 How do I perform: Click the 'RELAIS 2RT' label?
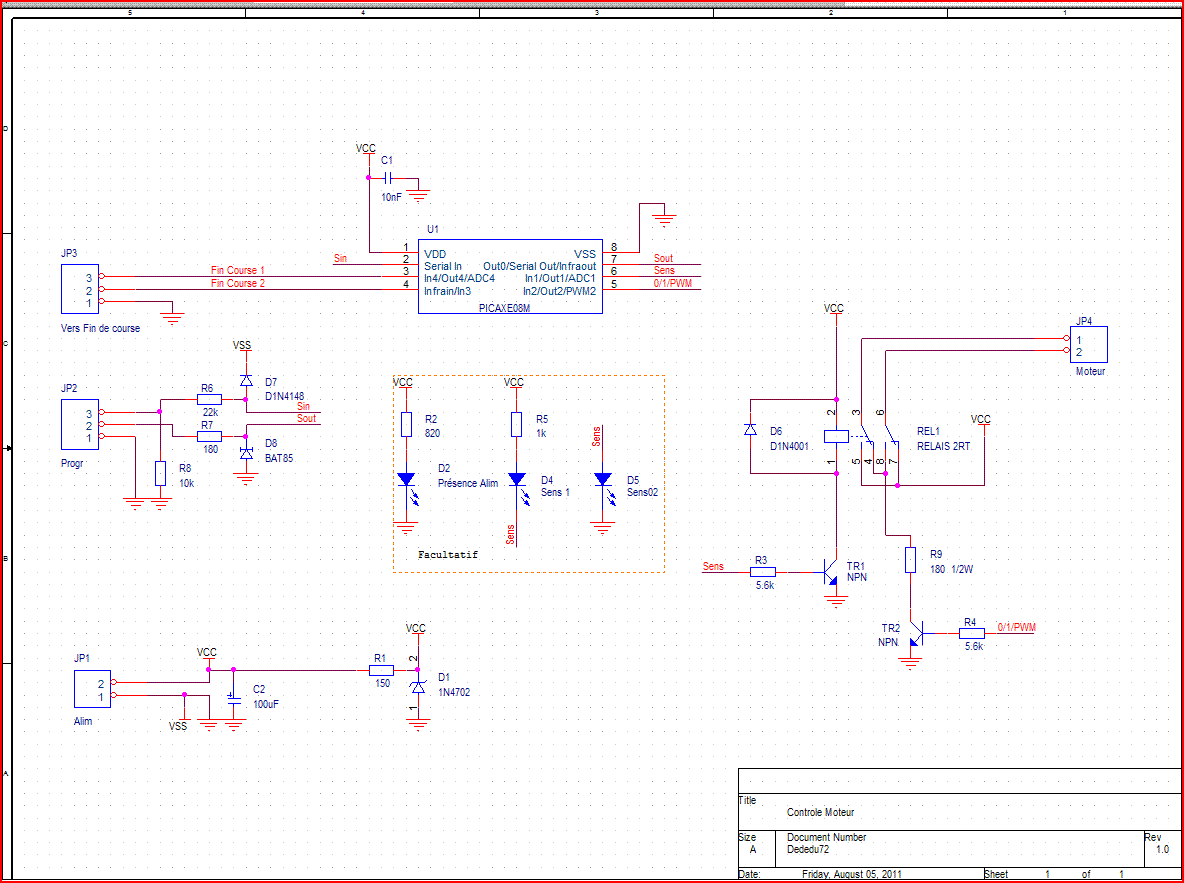(943, 446)
